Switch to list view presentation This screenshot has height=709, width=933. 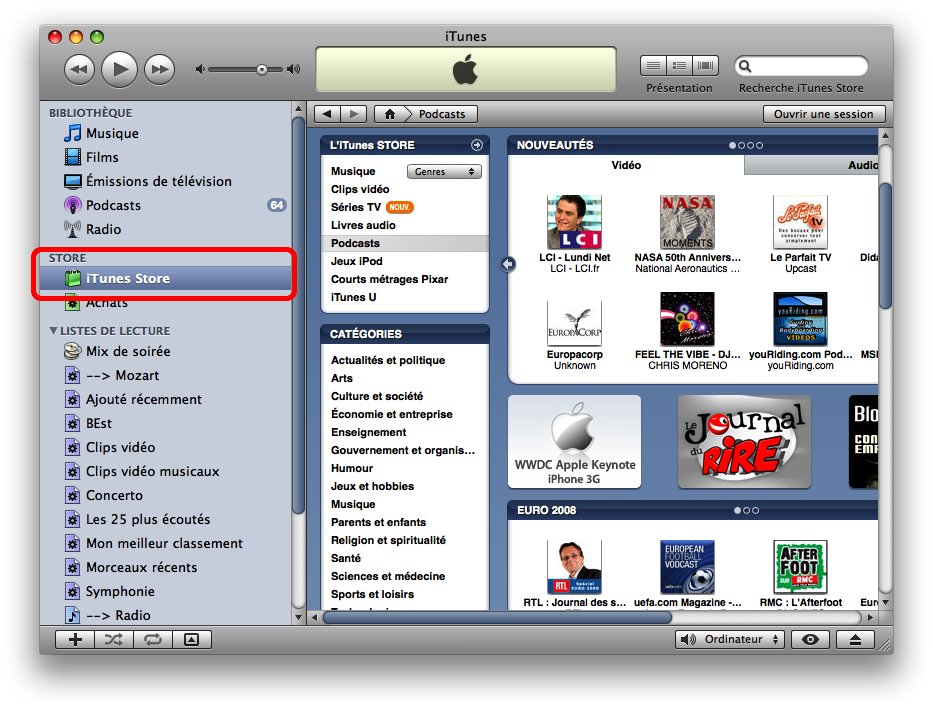(x=653, y=65)
